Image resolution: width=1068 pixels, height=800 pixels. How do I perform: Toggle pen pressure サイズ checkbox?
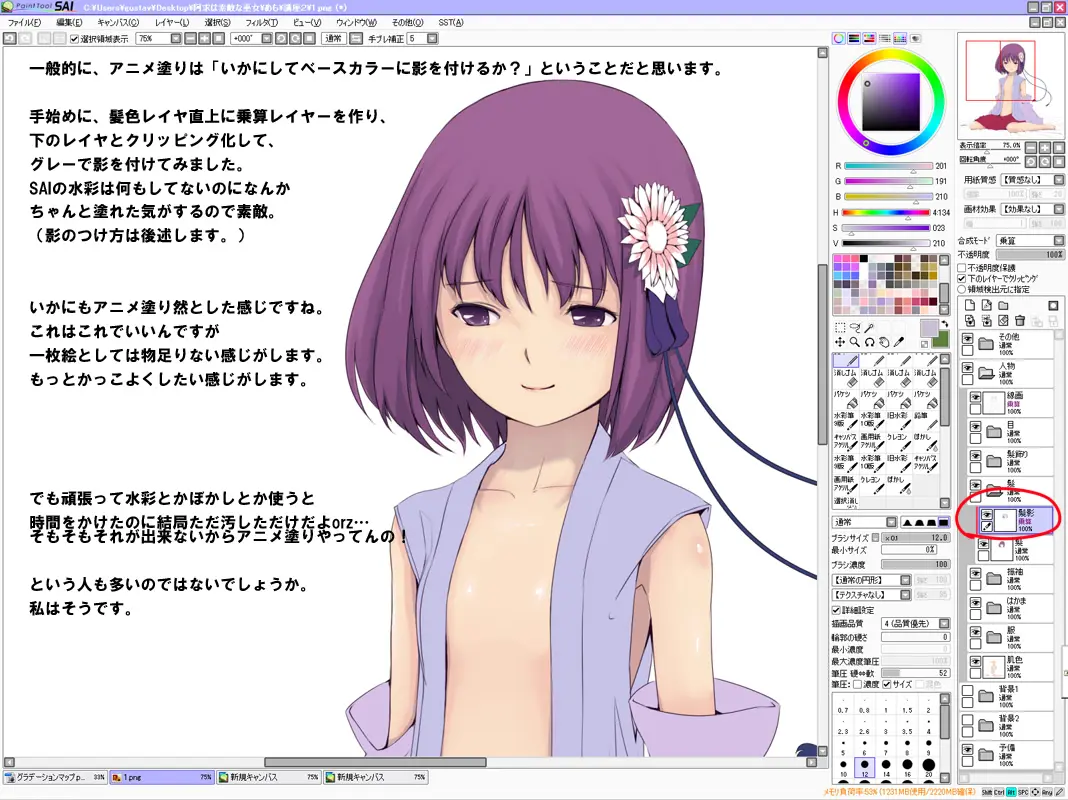887,684
